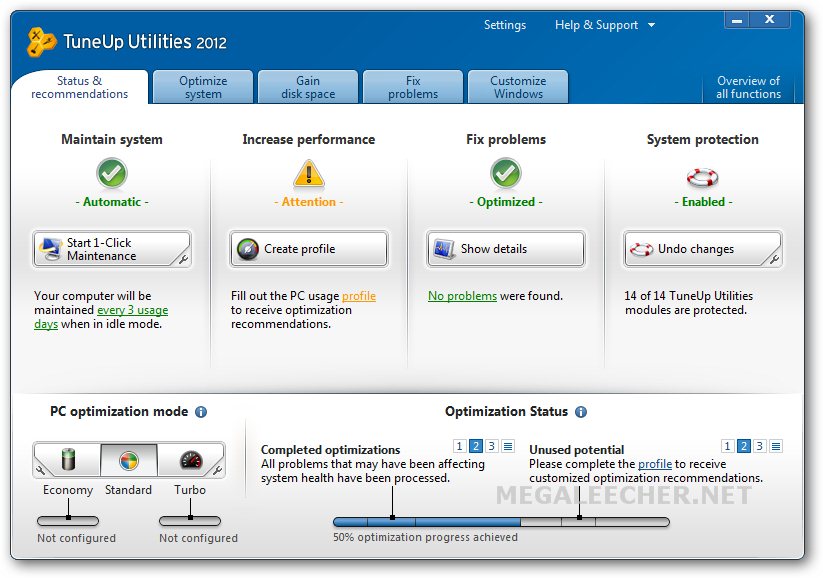This screenshot has width=823, height=578.
Task: Open Overview of all functions
Action: coord(748,87)
